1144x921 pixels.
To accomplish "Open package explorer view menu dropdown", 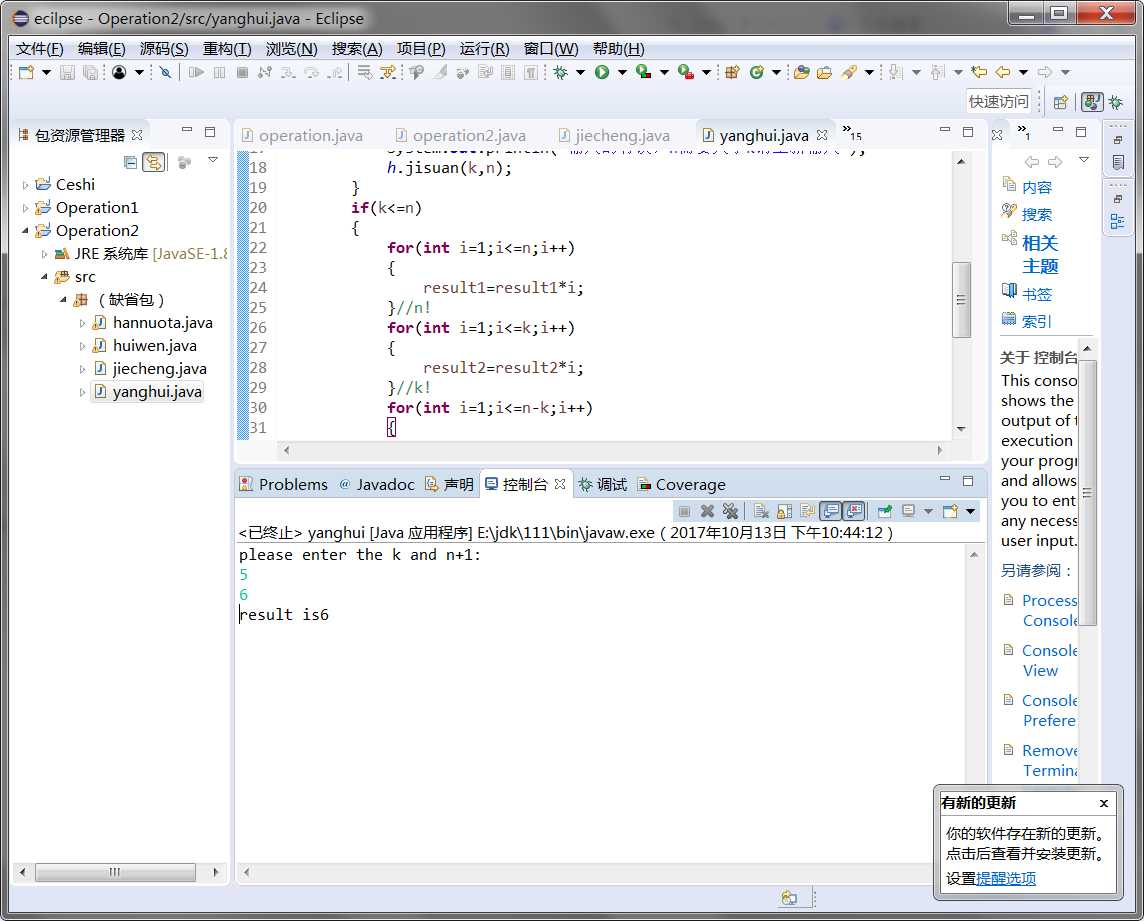I will tap(213, 160).
